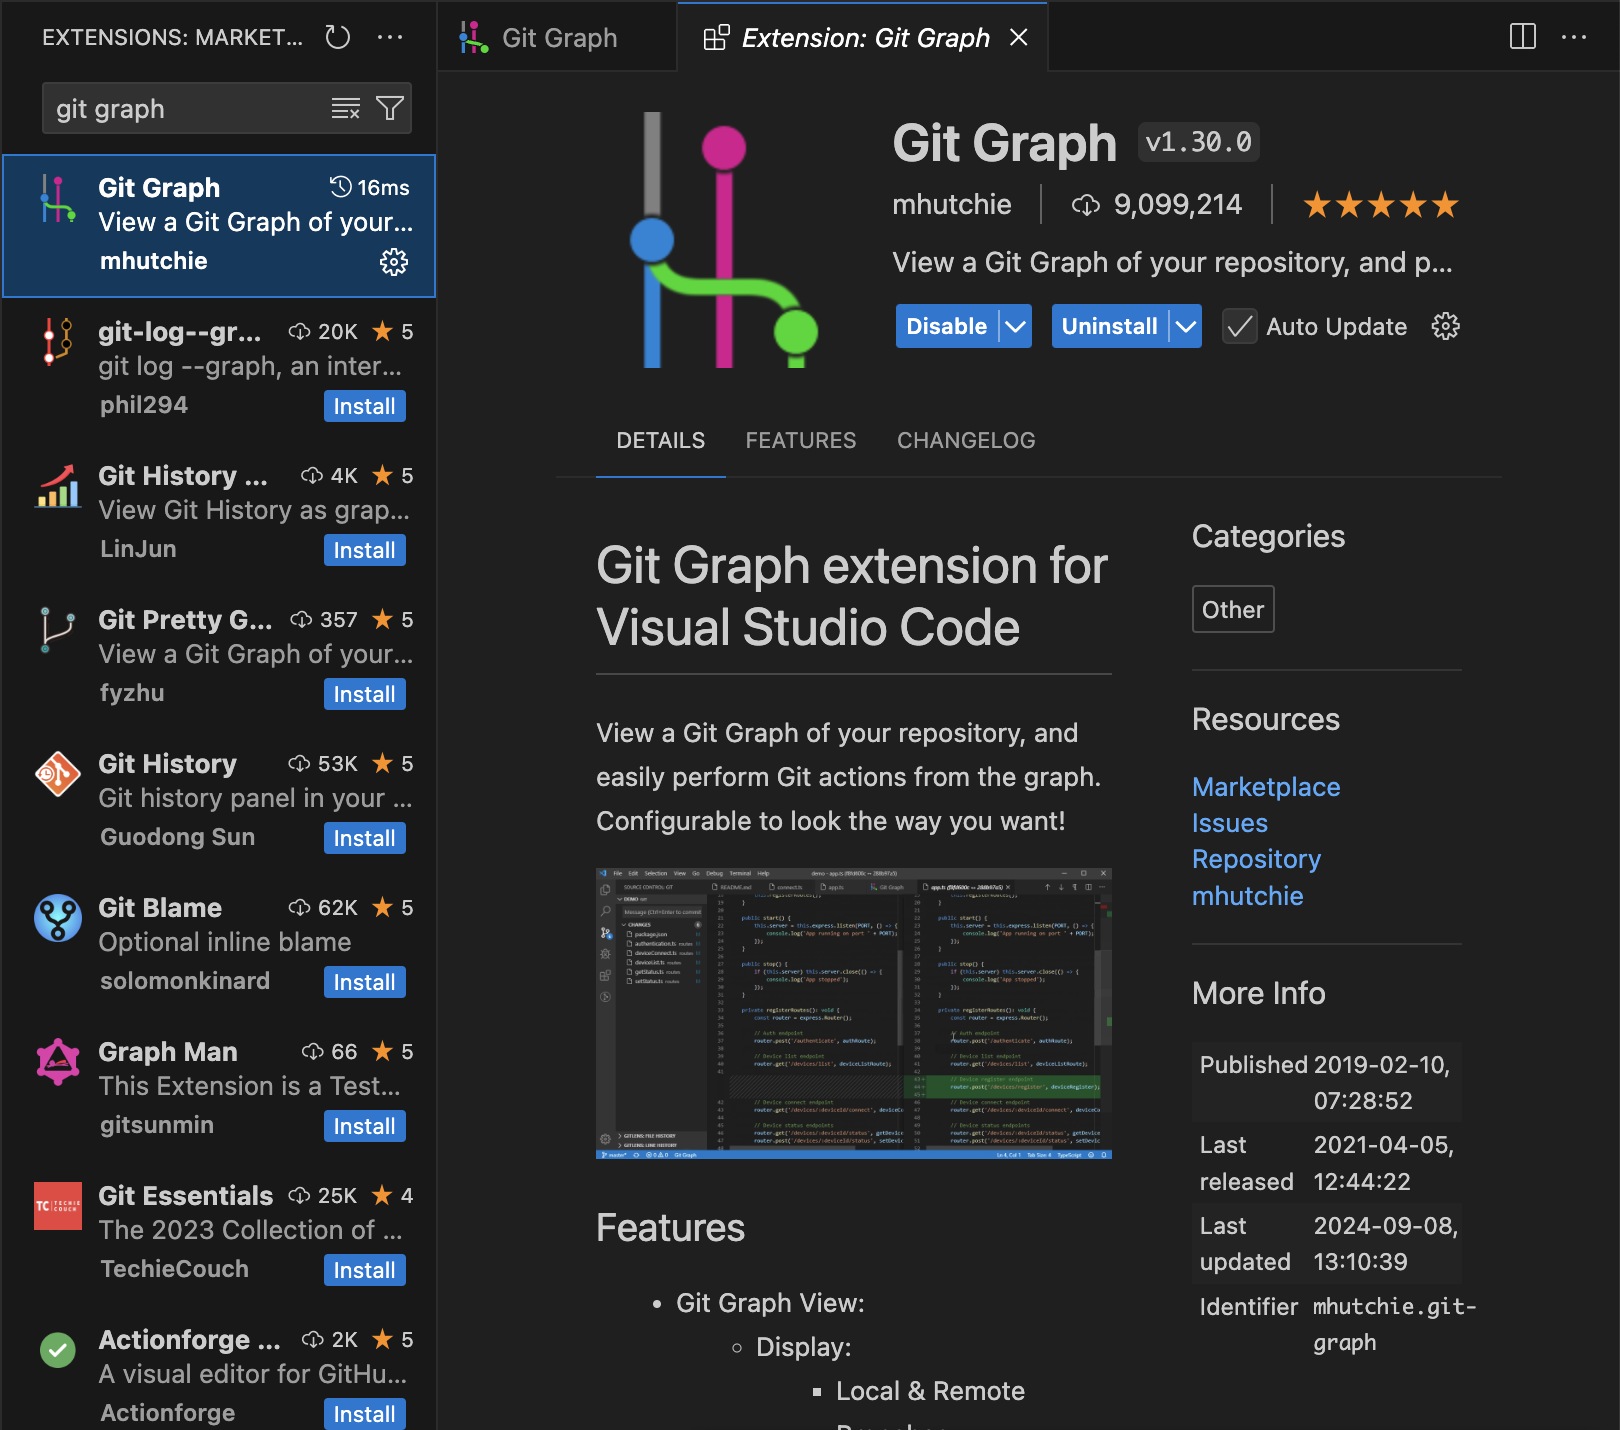Click the v1.30.0 version badge
Screen dimensions: 1620x1430
tap(1198, 142)
